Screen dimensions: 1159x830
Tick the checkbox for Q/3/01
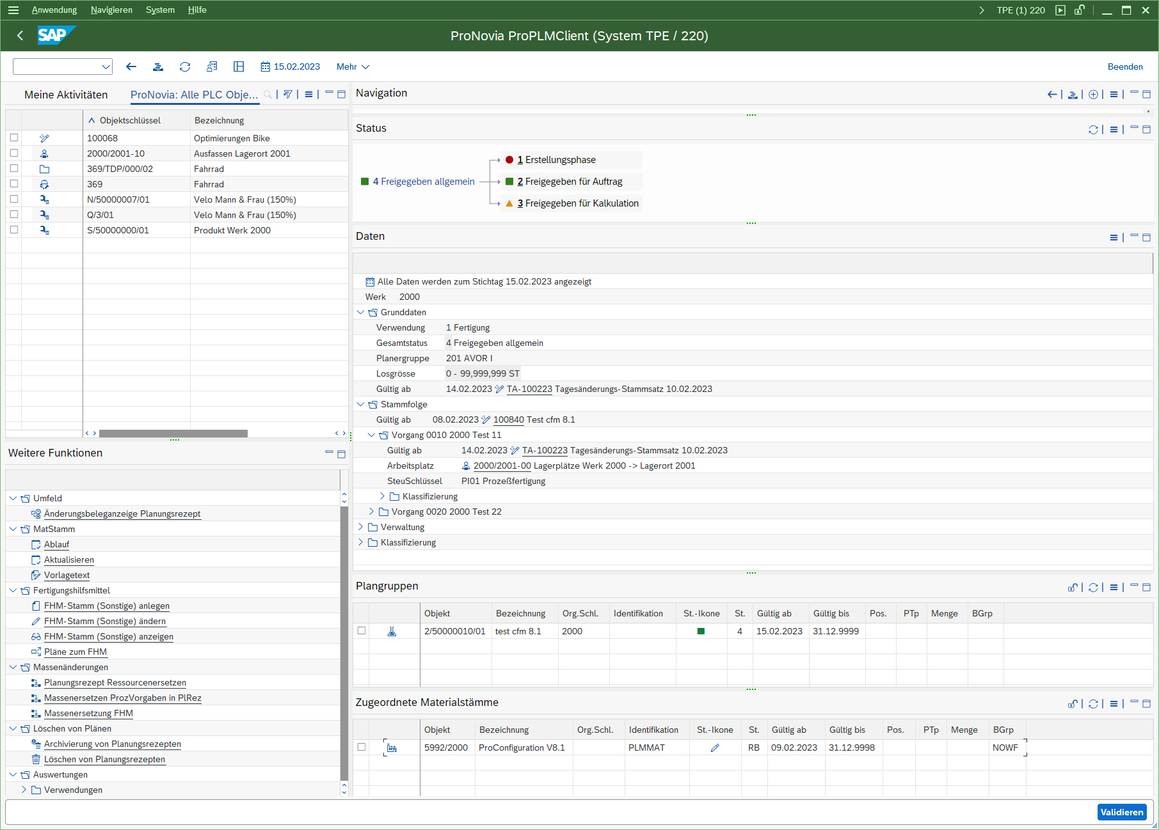pyautogui.click(x=14, y=214)
